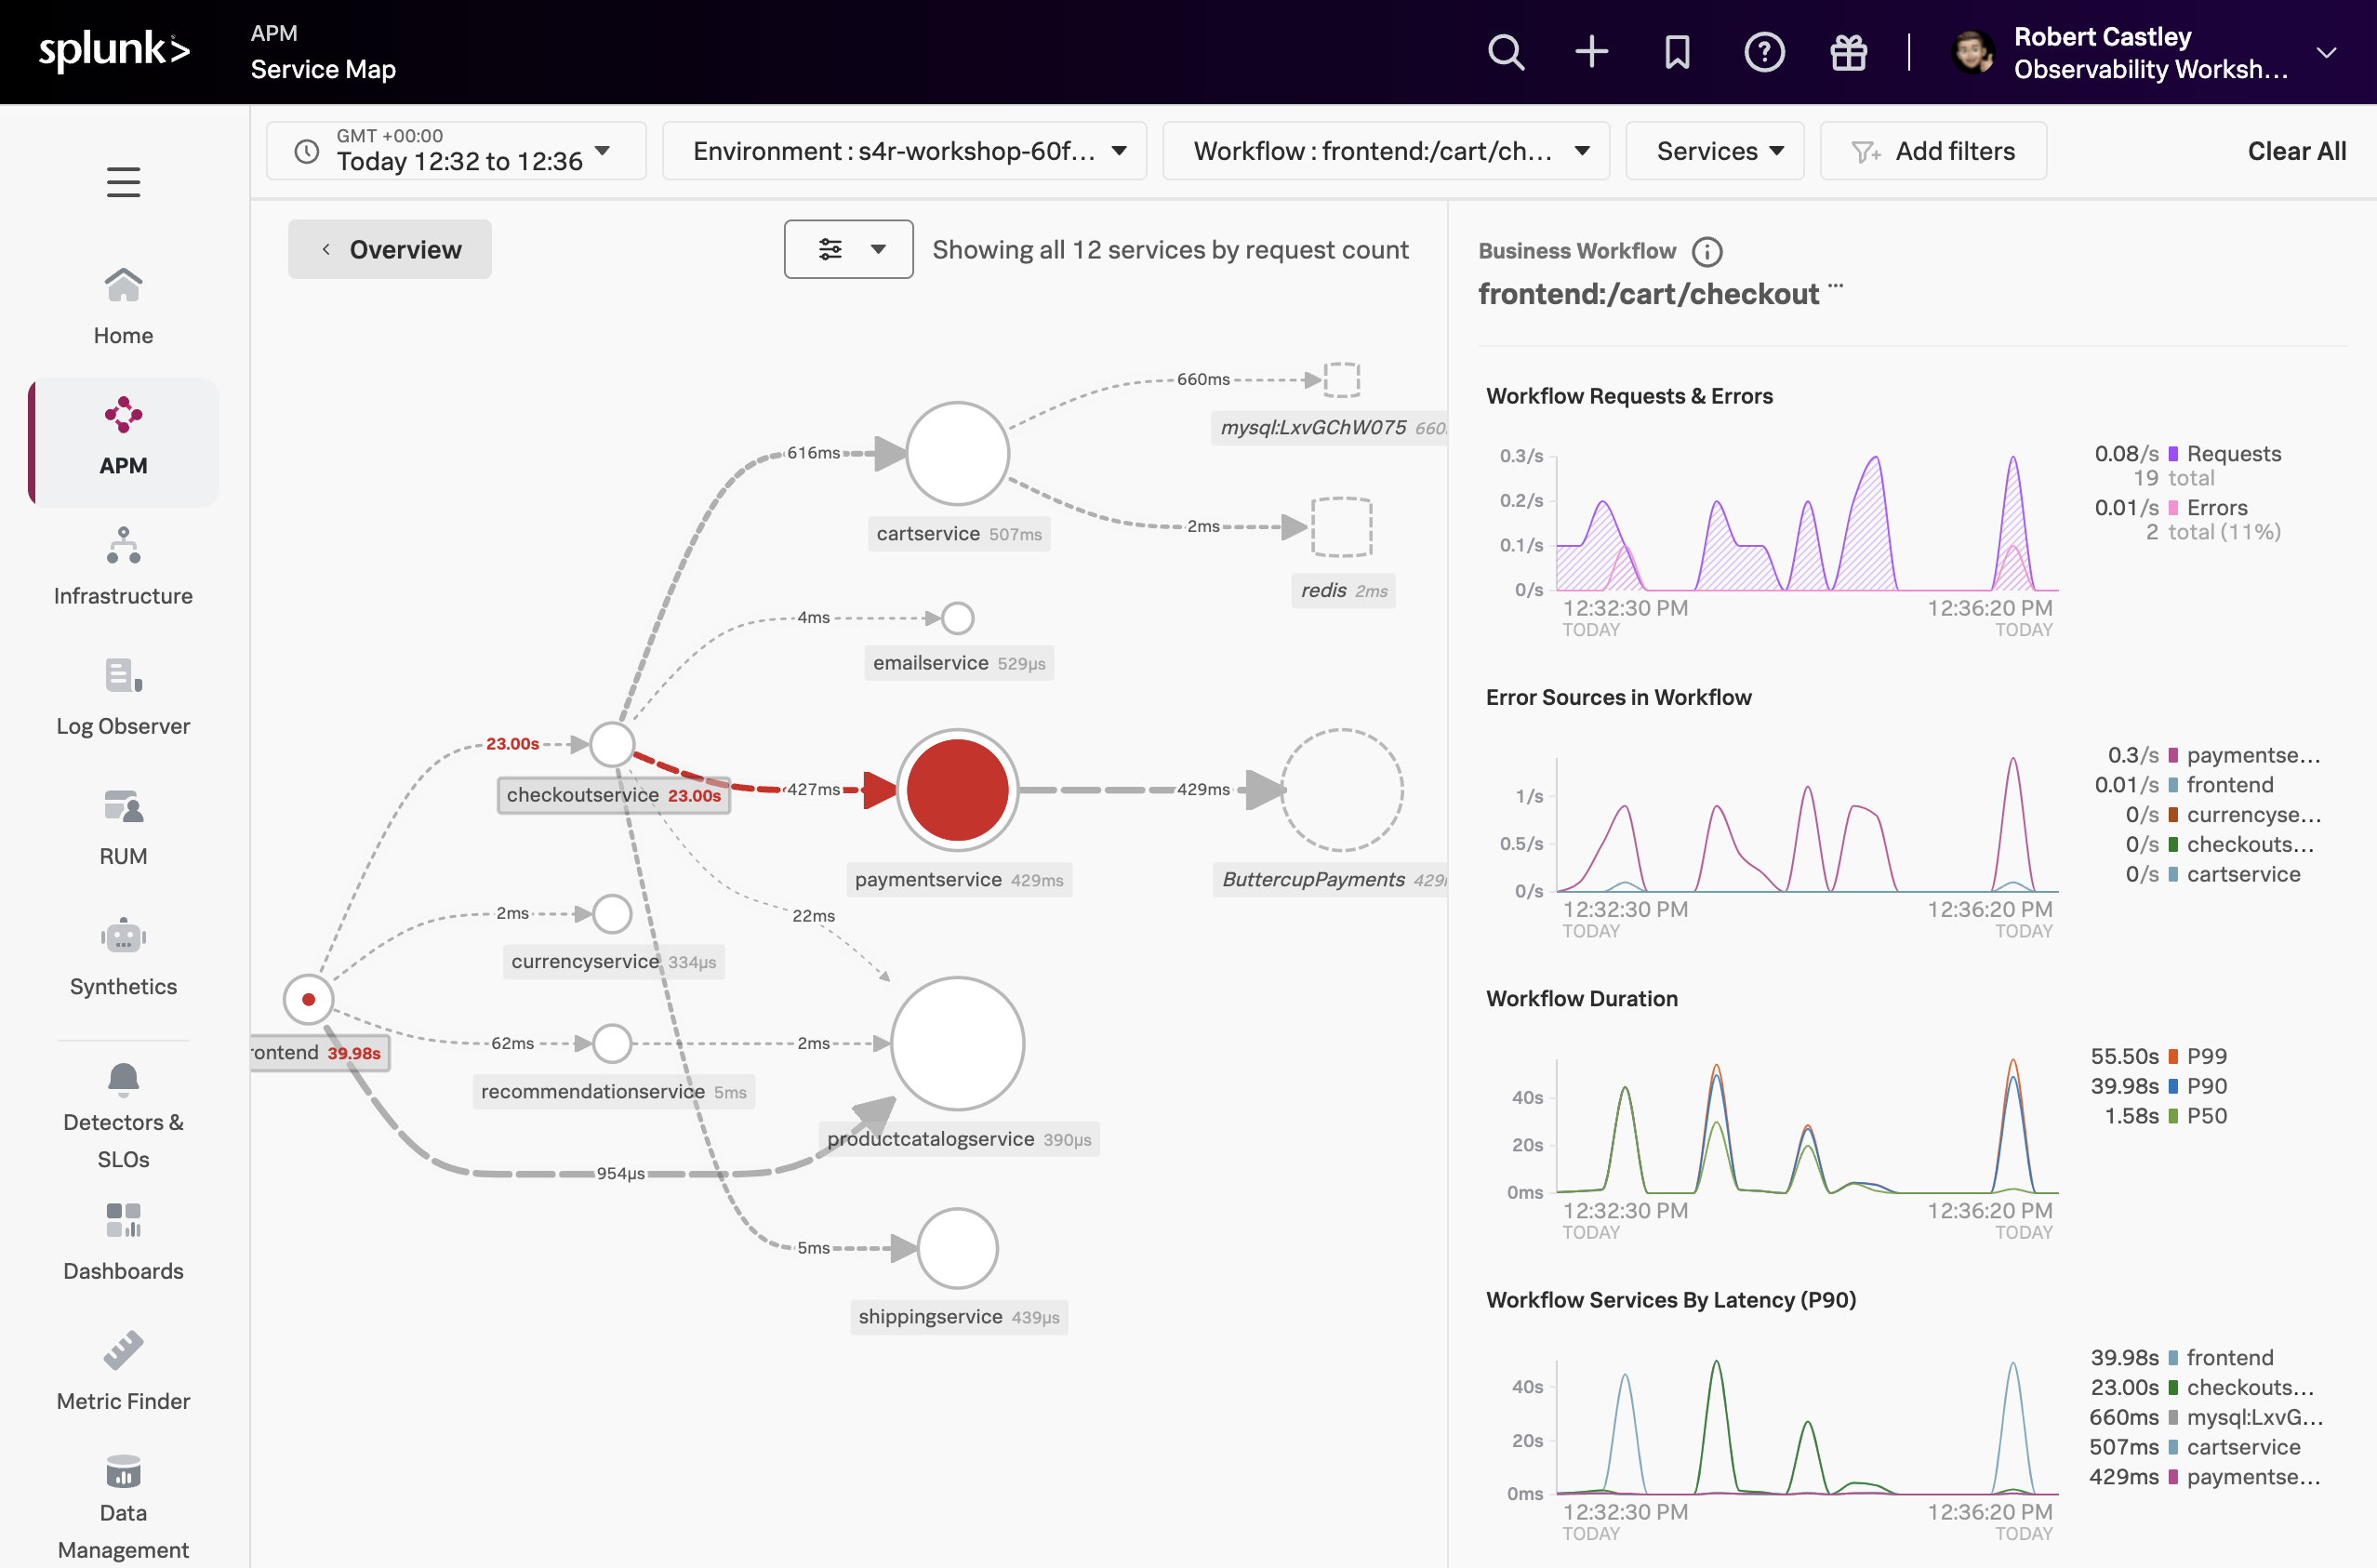Viewport: 2377px width, 1568px height.
Task: Expand the time range picker
Action: (456, 151)
